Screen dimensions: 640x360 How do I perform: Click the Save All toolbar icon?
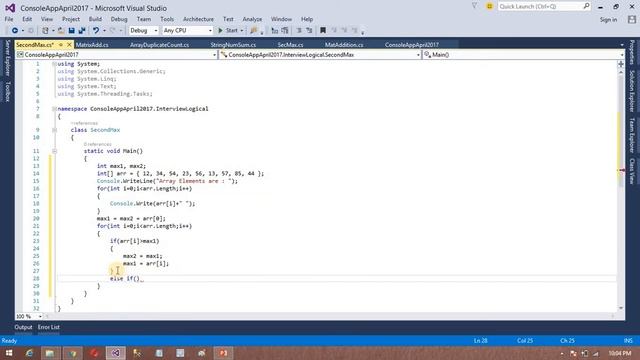point(82,31)
